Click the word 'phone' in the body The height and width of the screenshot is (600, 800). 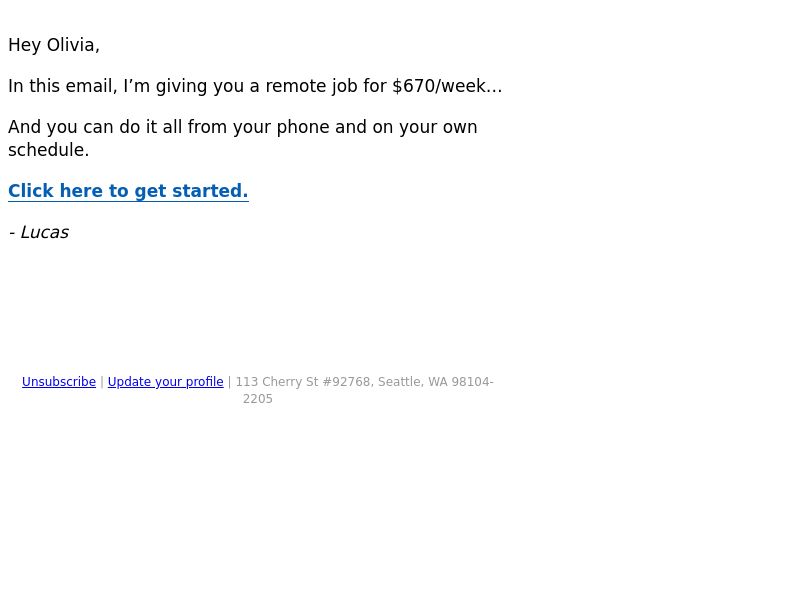[303, 127]
